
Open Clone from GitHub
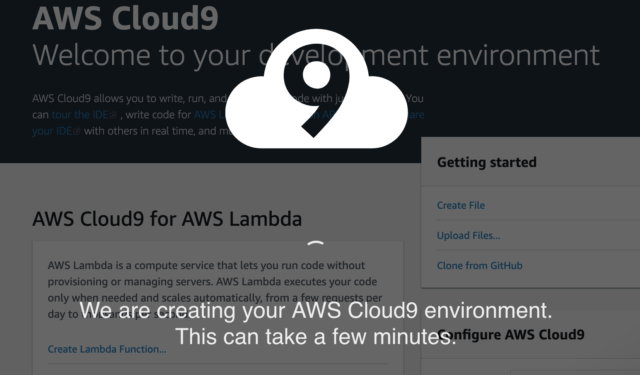pos(480,266)
